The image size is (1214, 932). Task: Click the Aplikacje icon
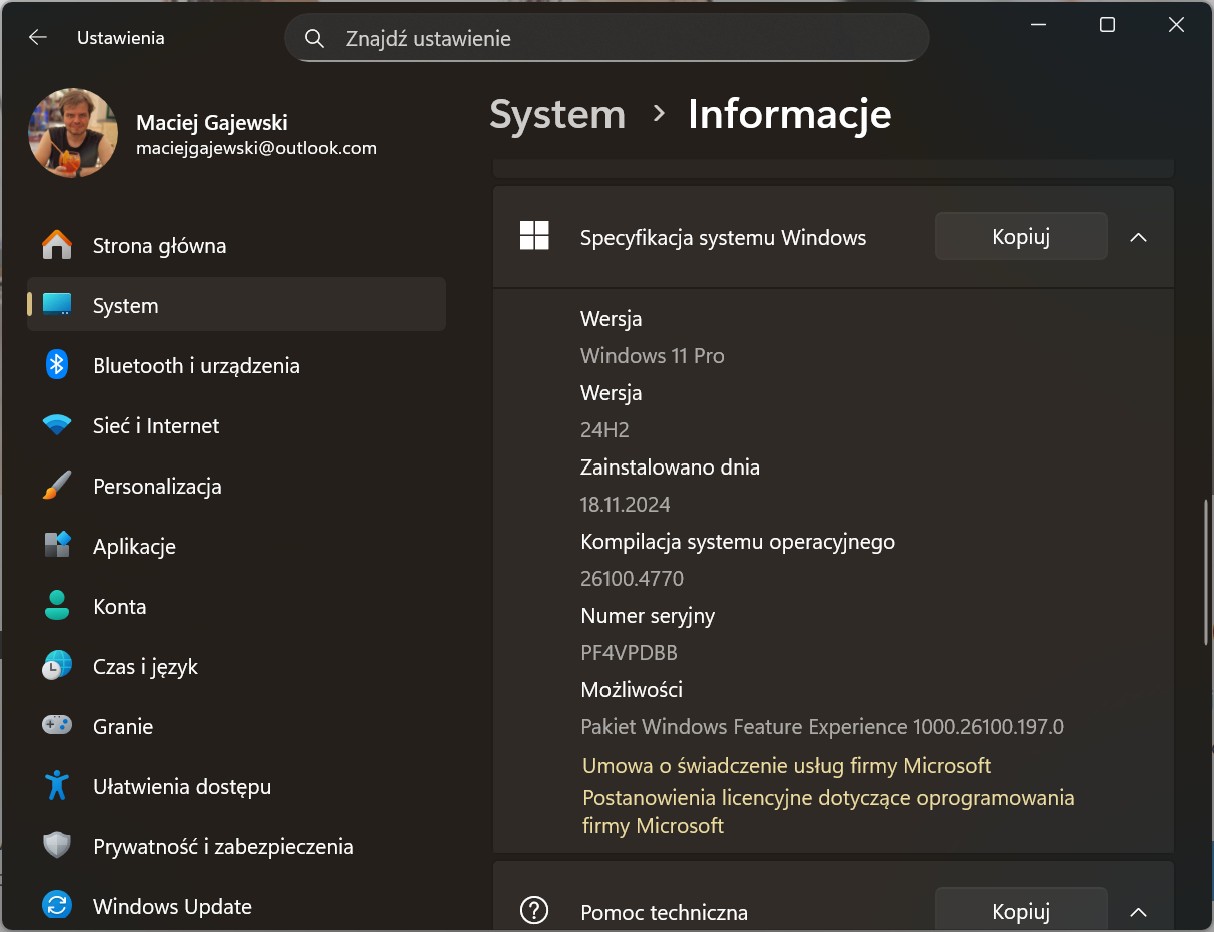point(57,546)
